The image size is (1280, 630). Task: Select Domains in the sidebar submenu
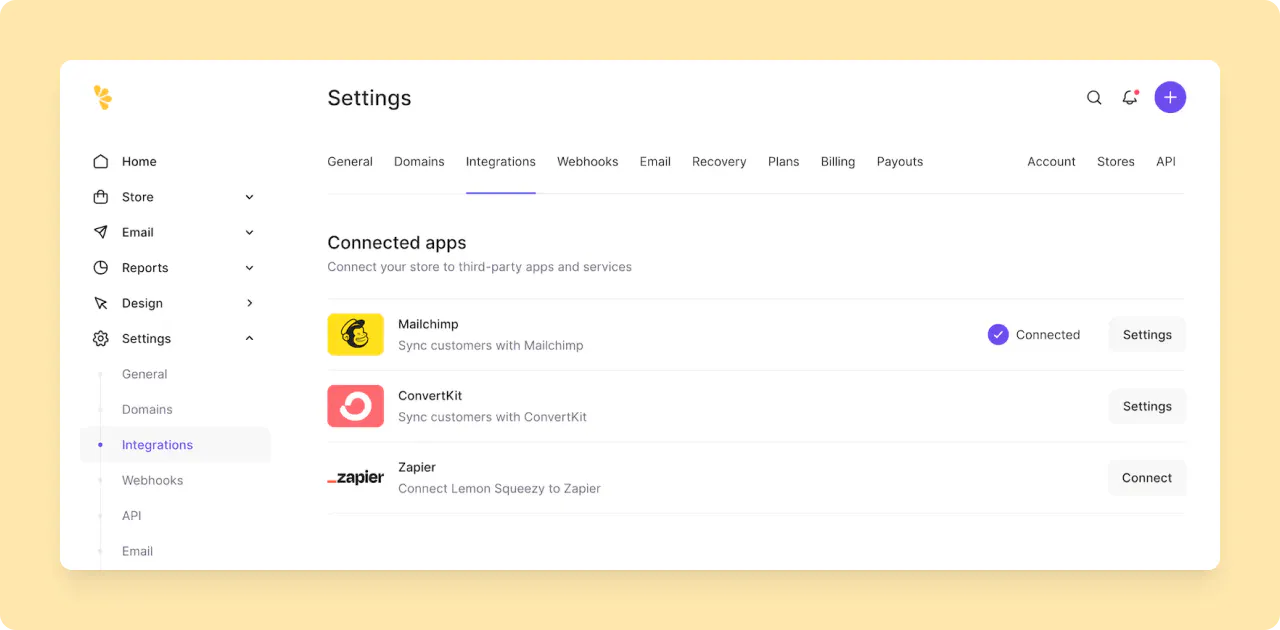[147, 409]
